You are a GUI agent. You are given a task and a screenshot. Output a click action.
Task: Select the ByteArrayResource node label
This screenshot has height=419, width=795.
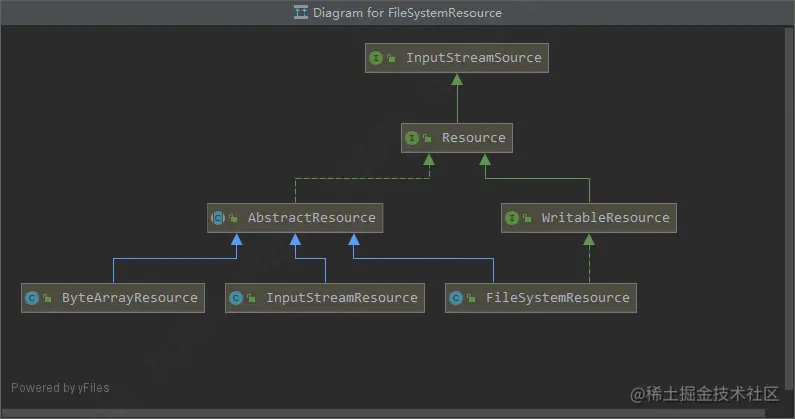[x=130, y=298]
